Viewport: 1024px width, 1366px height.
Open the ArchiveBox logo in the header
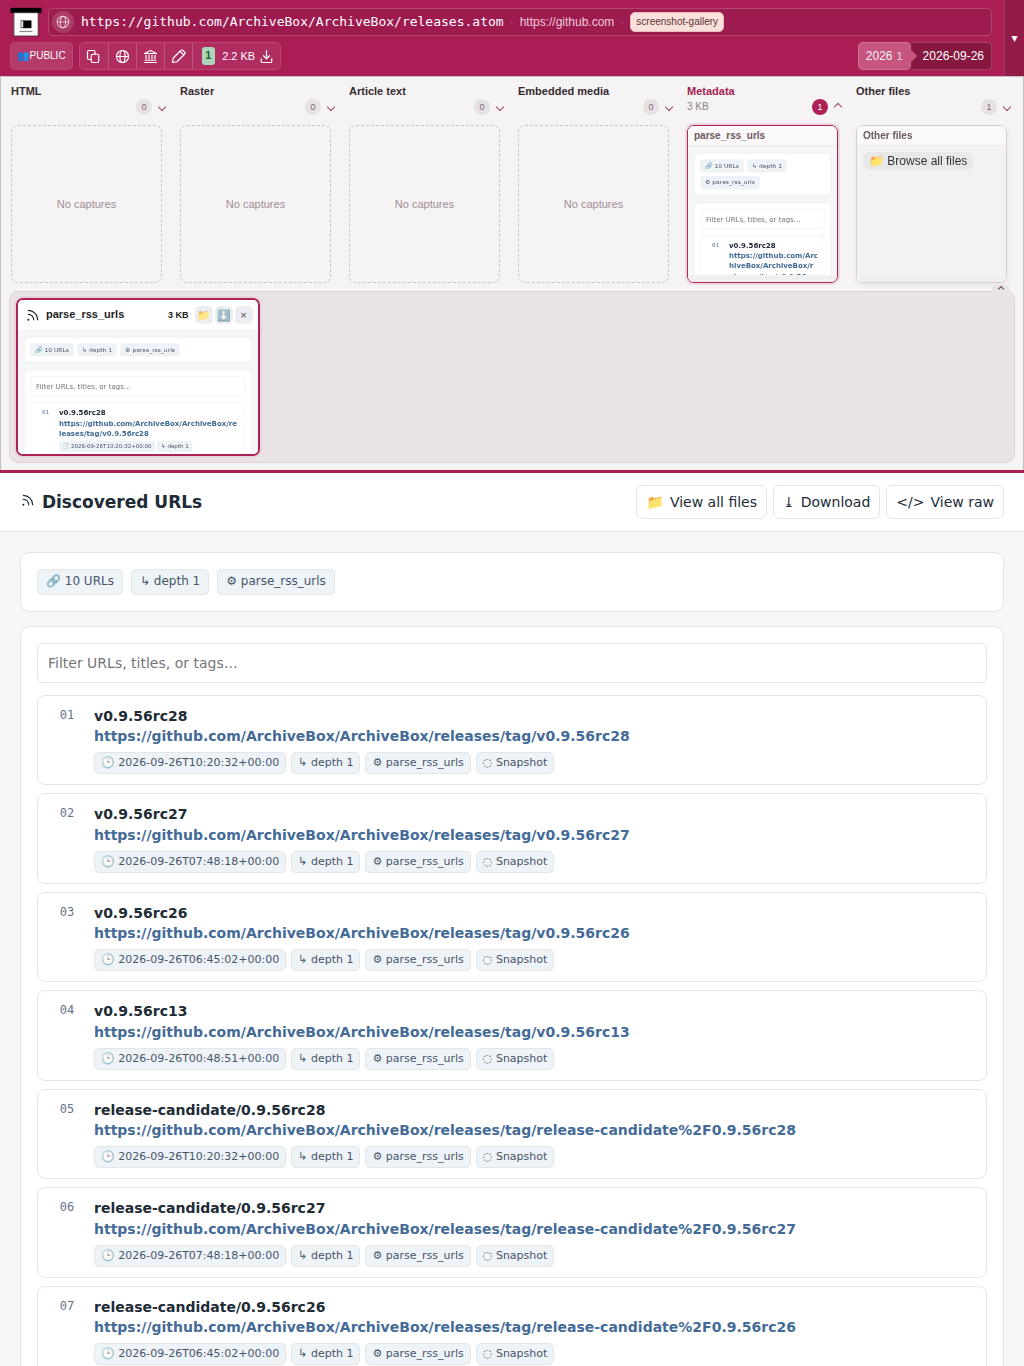point(26,22)
